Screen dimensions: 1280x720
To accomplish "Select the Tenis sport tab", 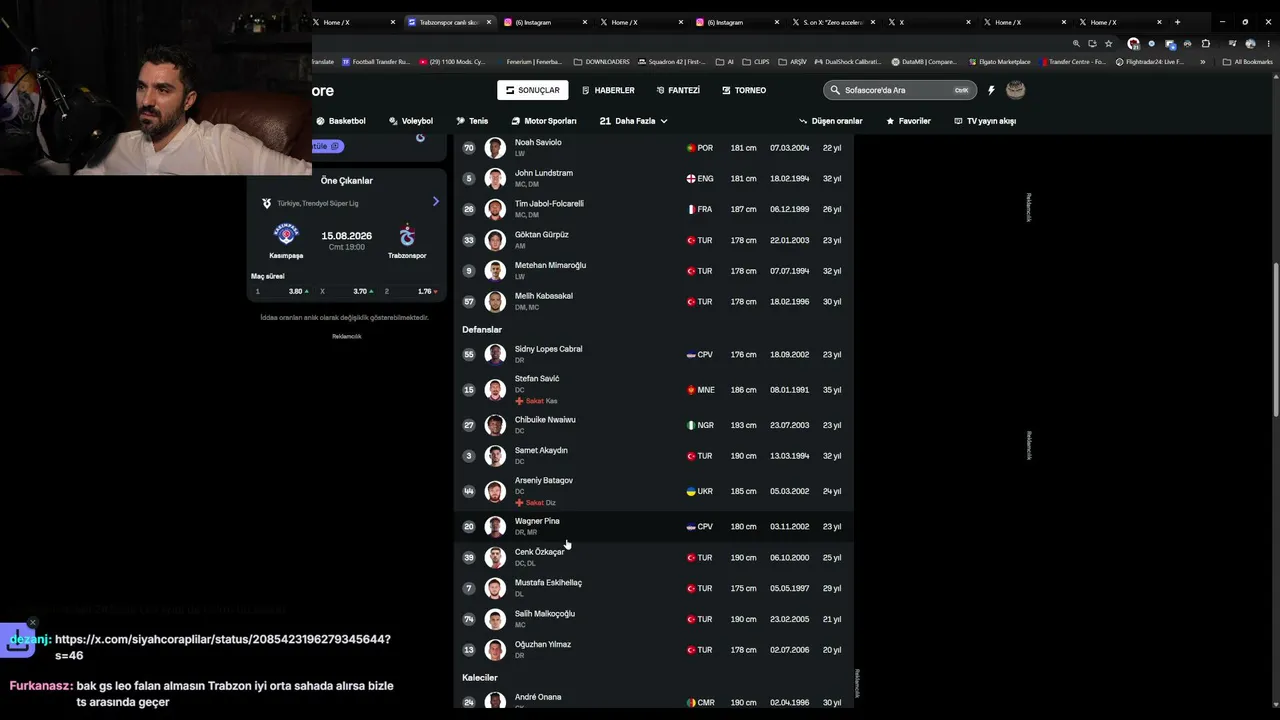I will click(472, 121).
